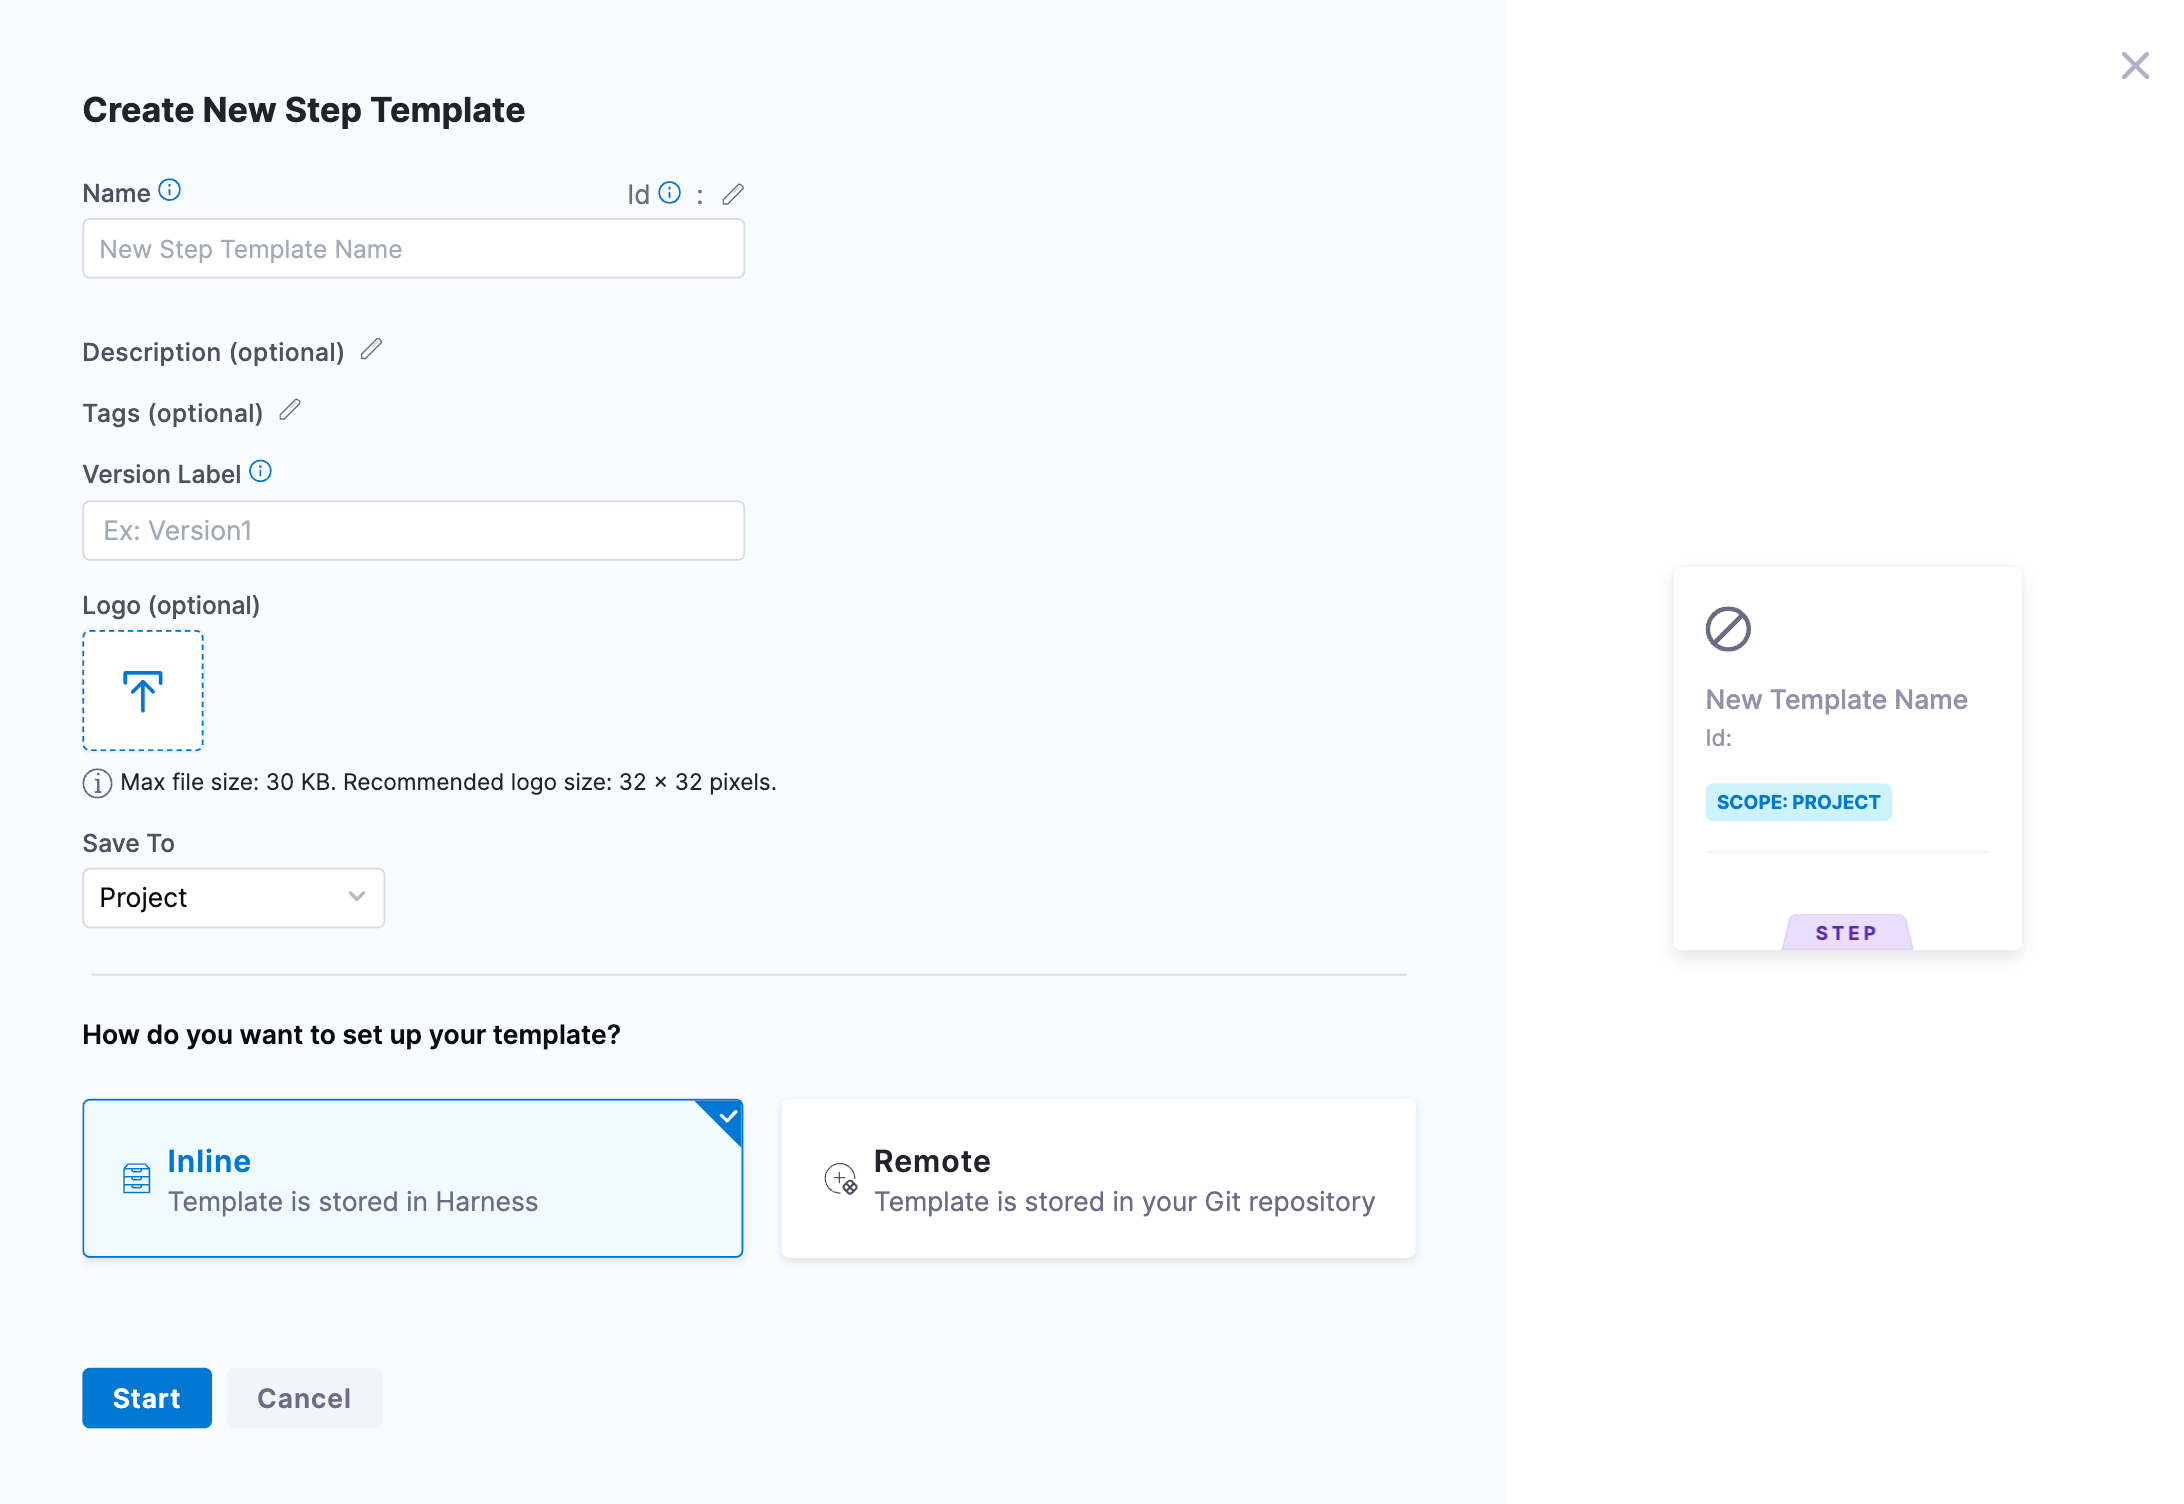
Task: Click the Save To dropdown chevron
Action: 357,897
